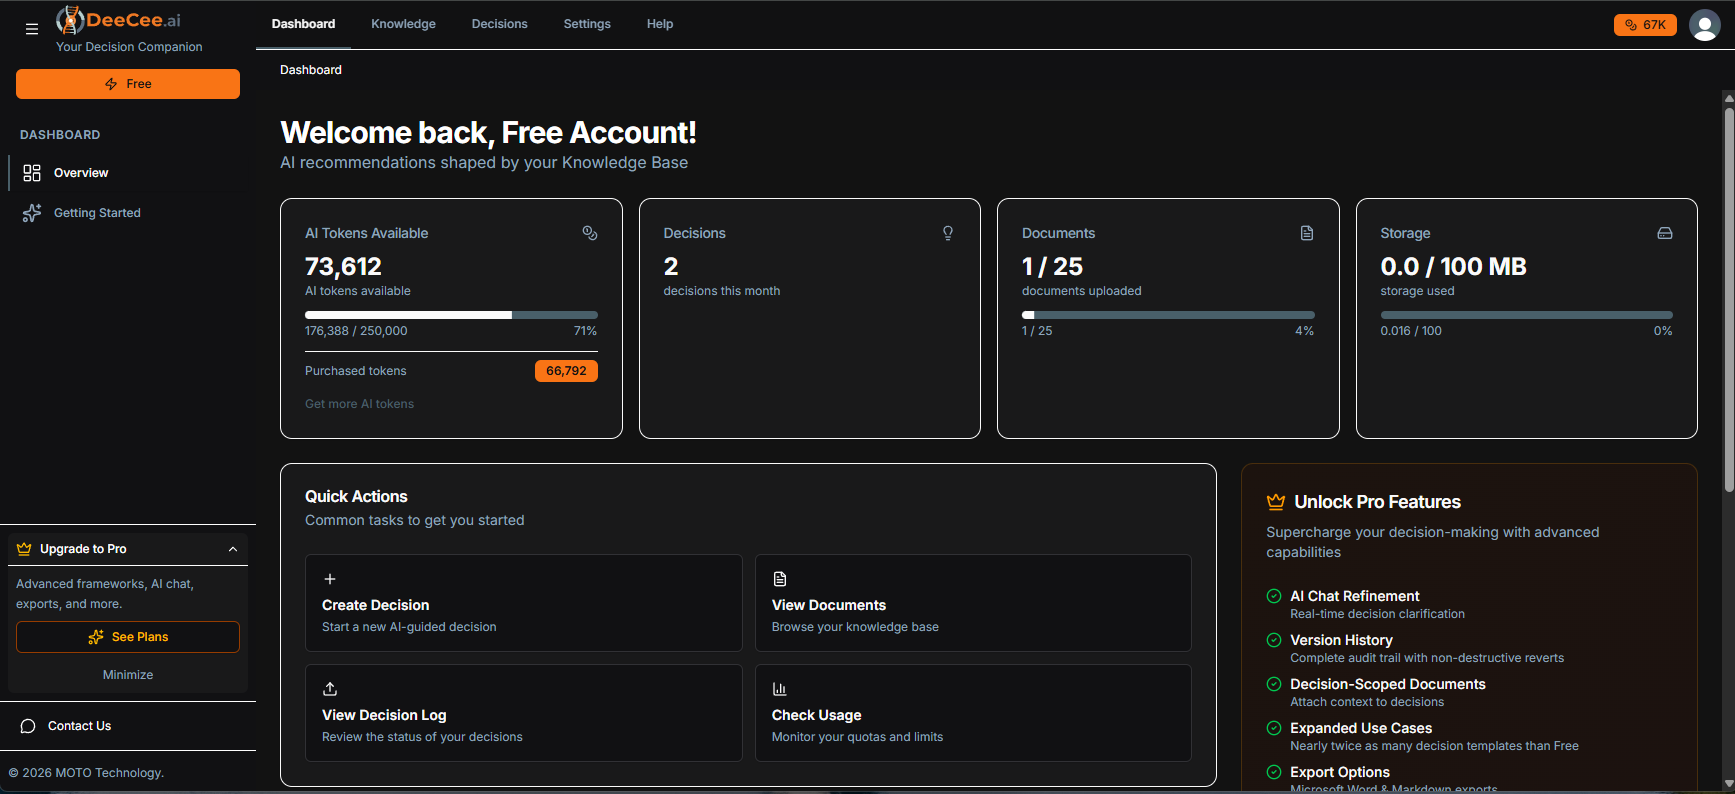Screen dimensions: 1735x794
Task: Click the Overview grid icon
Action: click(x=32, y=173)
